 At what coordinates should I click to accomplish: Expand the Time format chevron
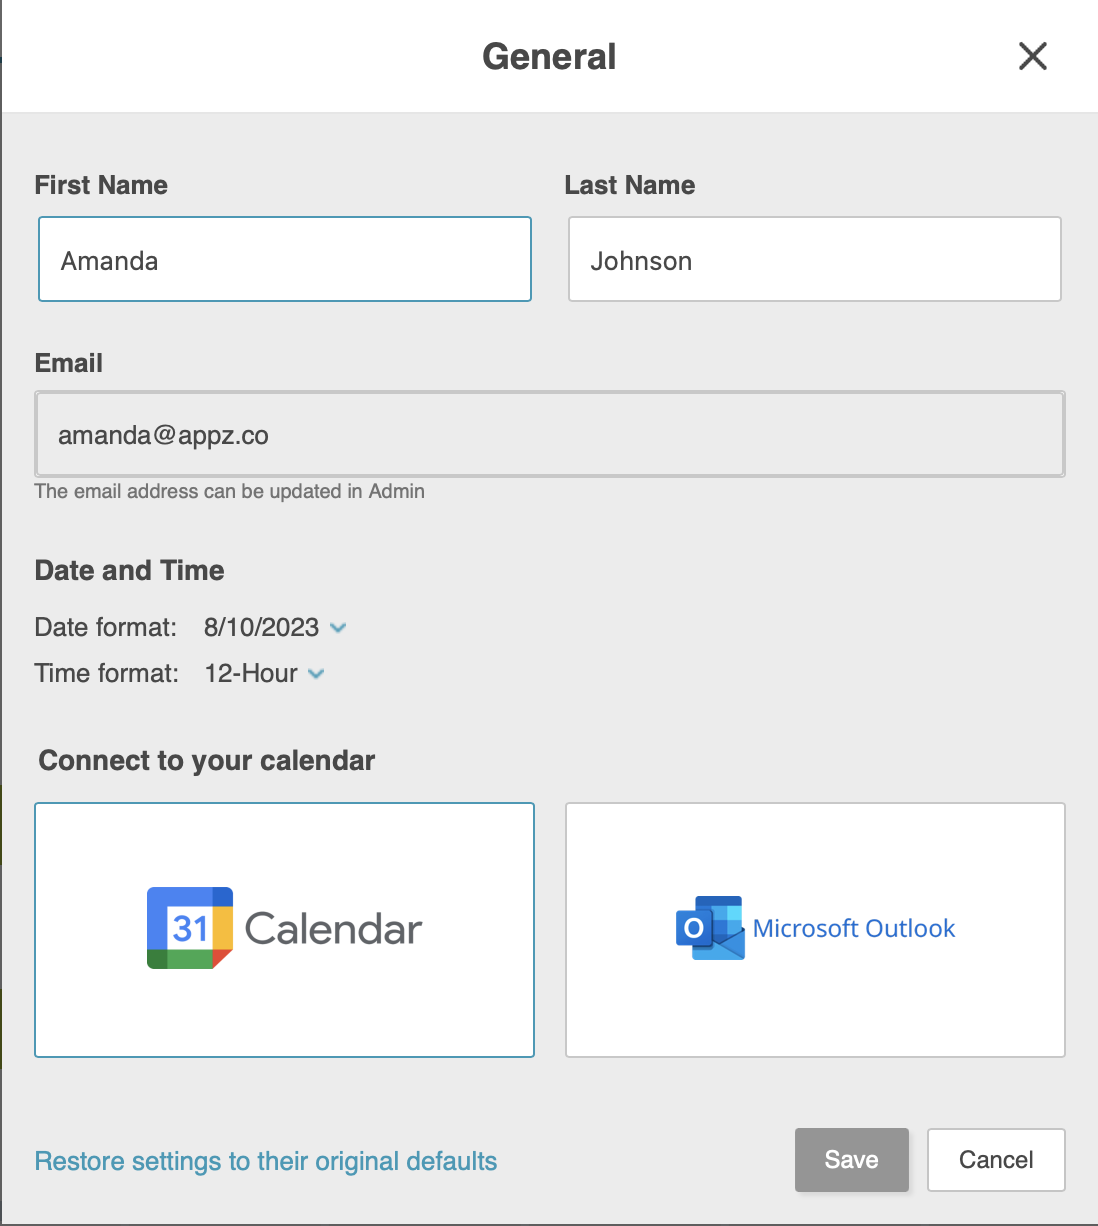[x=316, y=674]
